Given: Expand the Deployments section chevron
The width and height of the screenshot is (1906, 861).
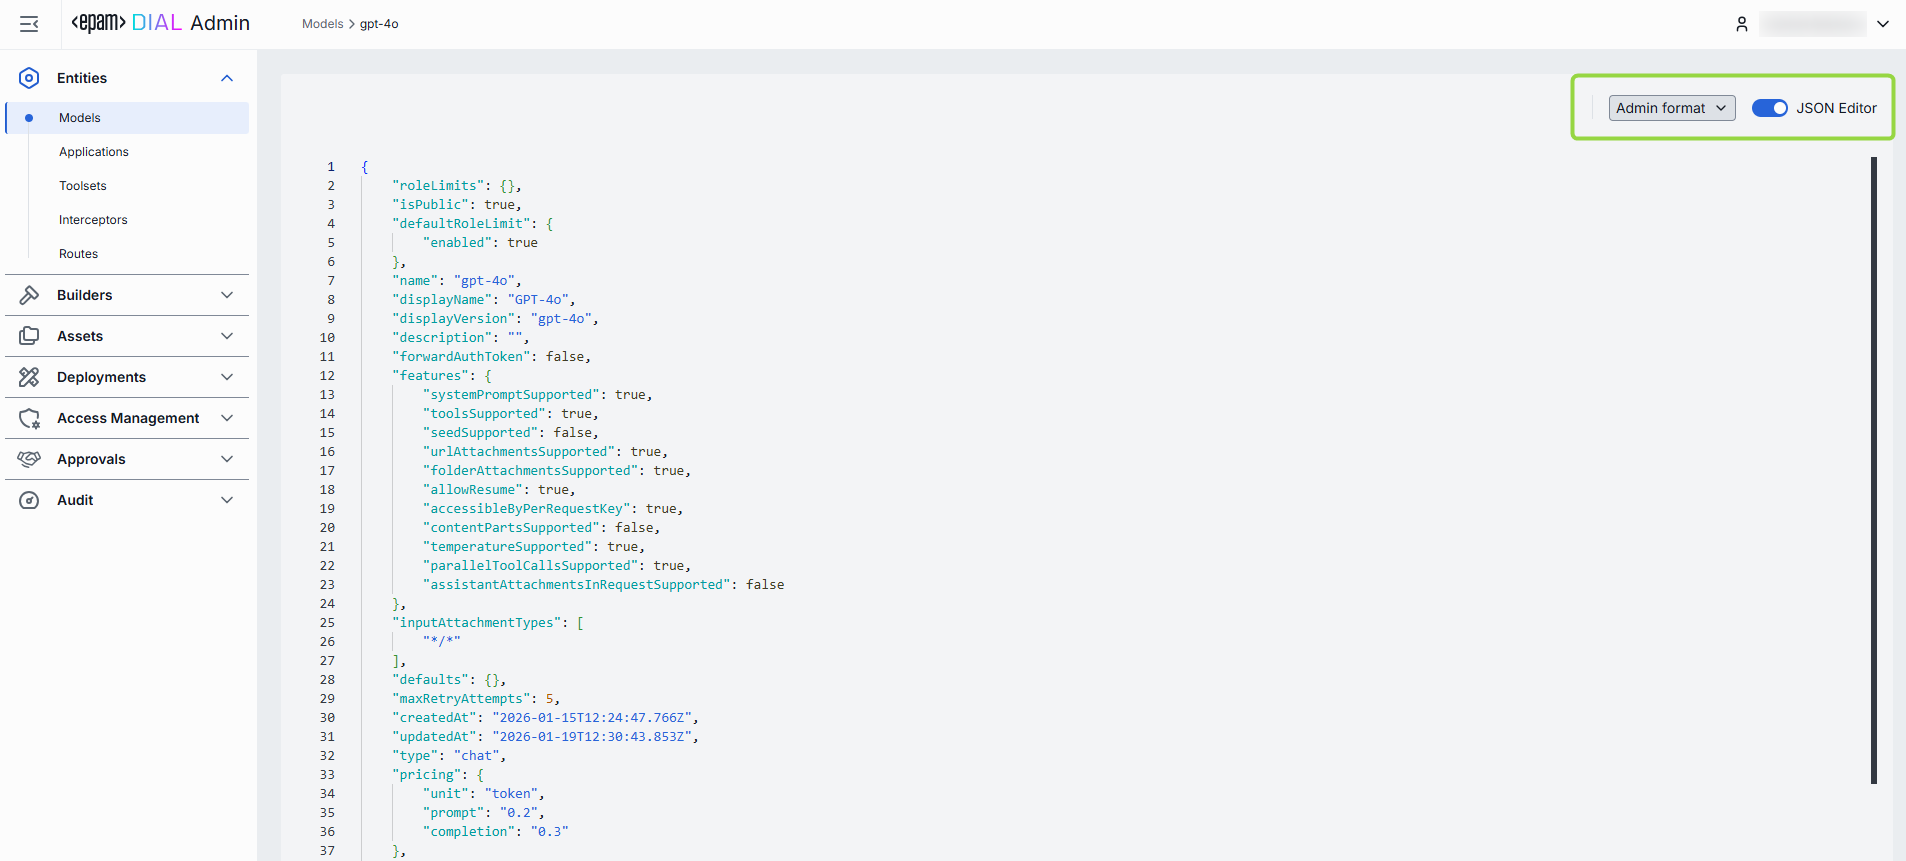Looking at the screenshot, I should click(227, 377).
